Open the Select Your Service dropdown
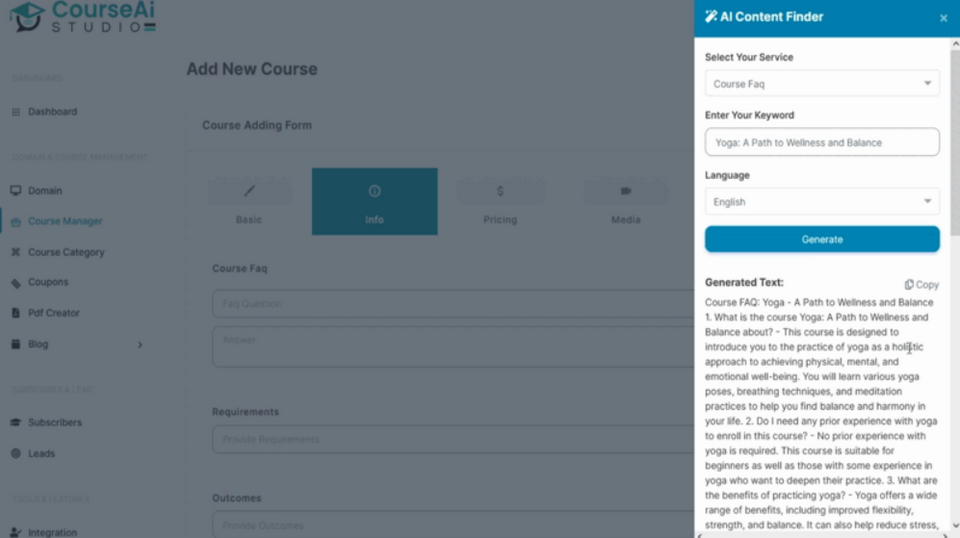This screenshot has width=960, height=538. point(822,84)
